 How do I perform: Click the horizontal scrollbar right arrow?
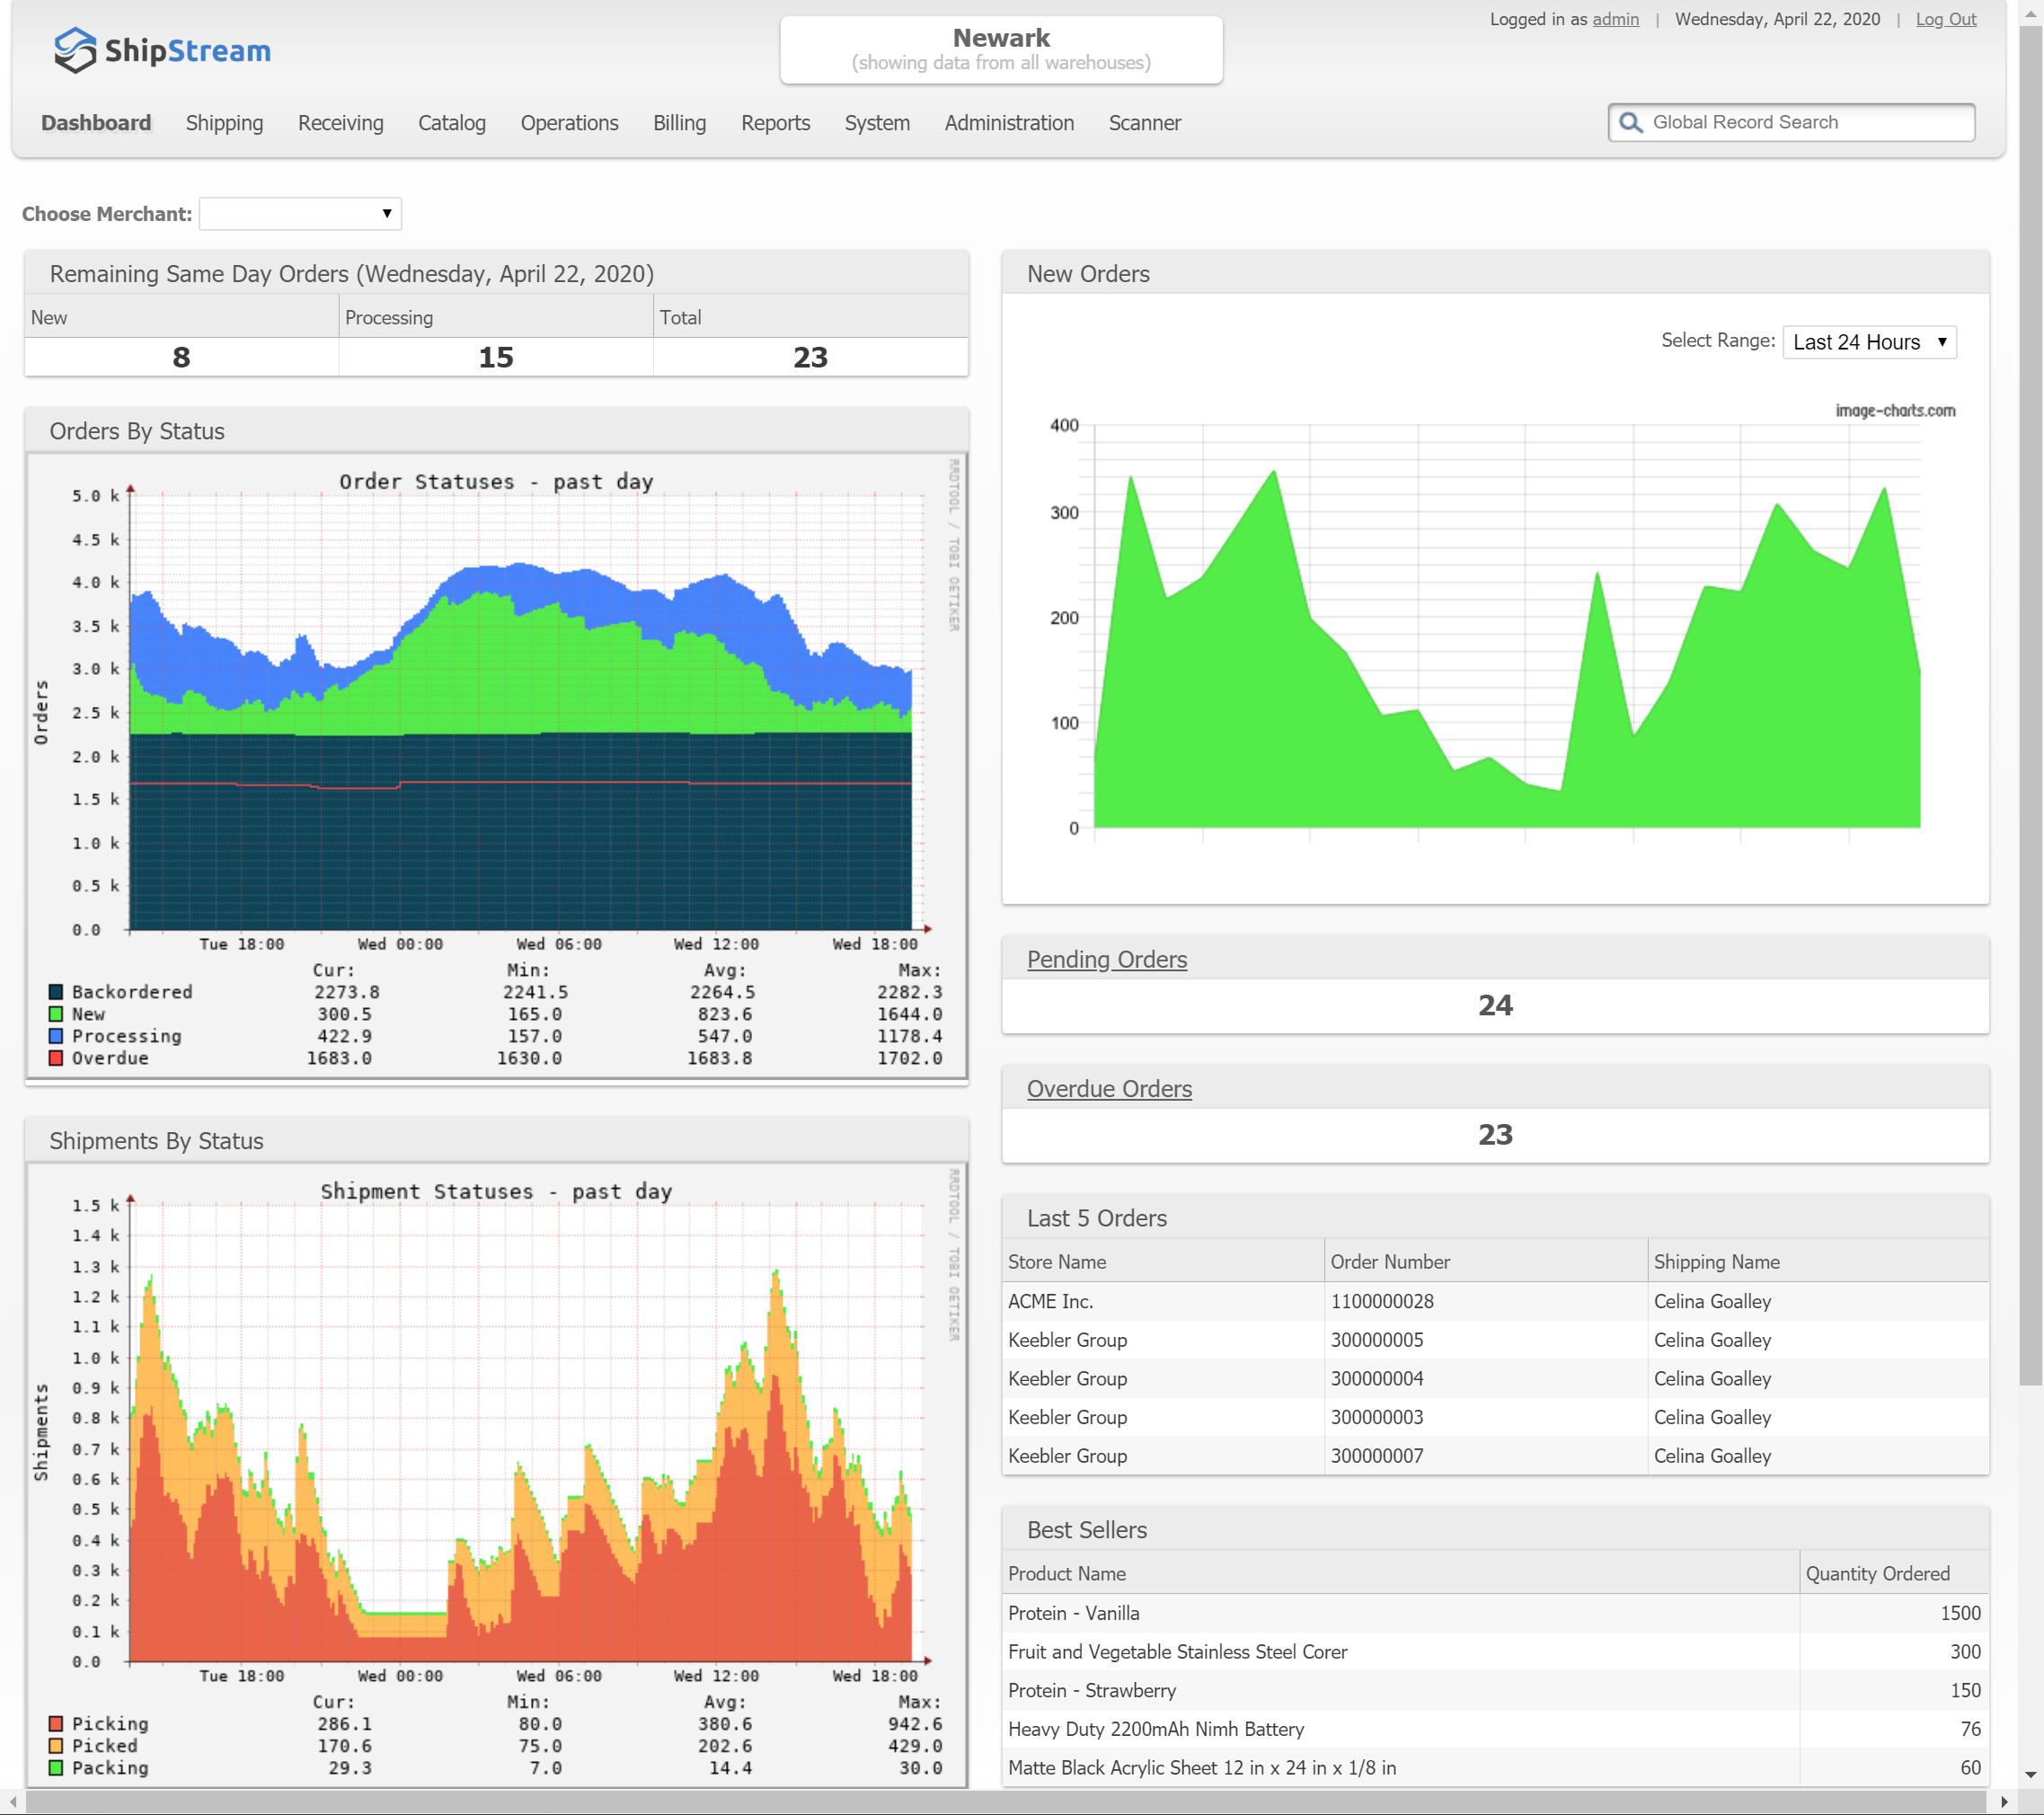pyautogui.click(x=2004, y=1802)
